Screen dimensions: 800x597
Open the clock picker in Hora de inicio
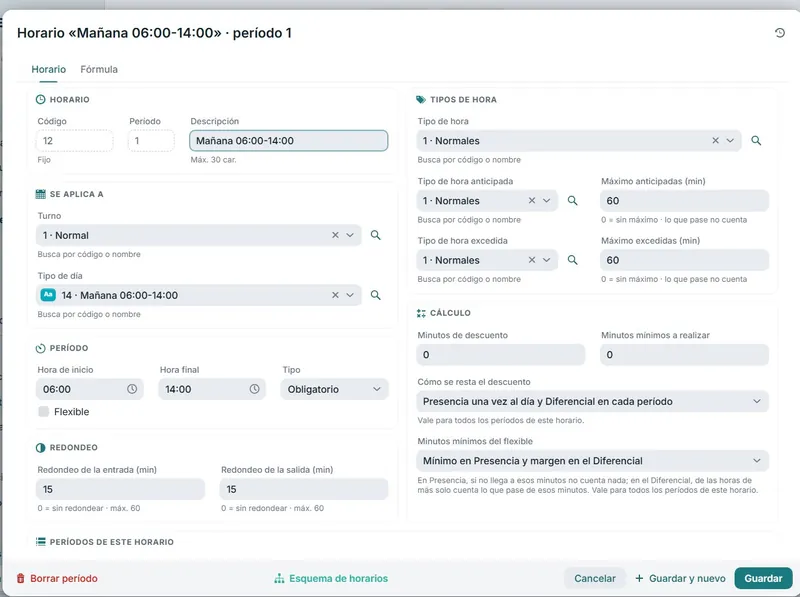point(132,389)
